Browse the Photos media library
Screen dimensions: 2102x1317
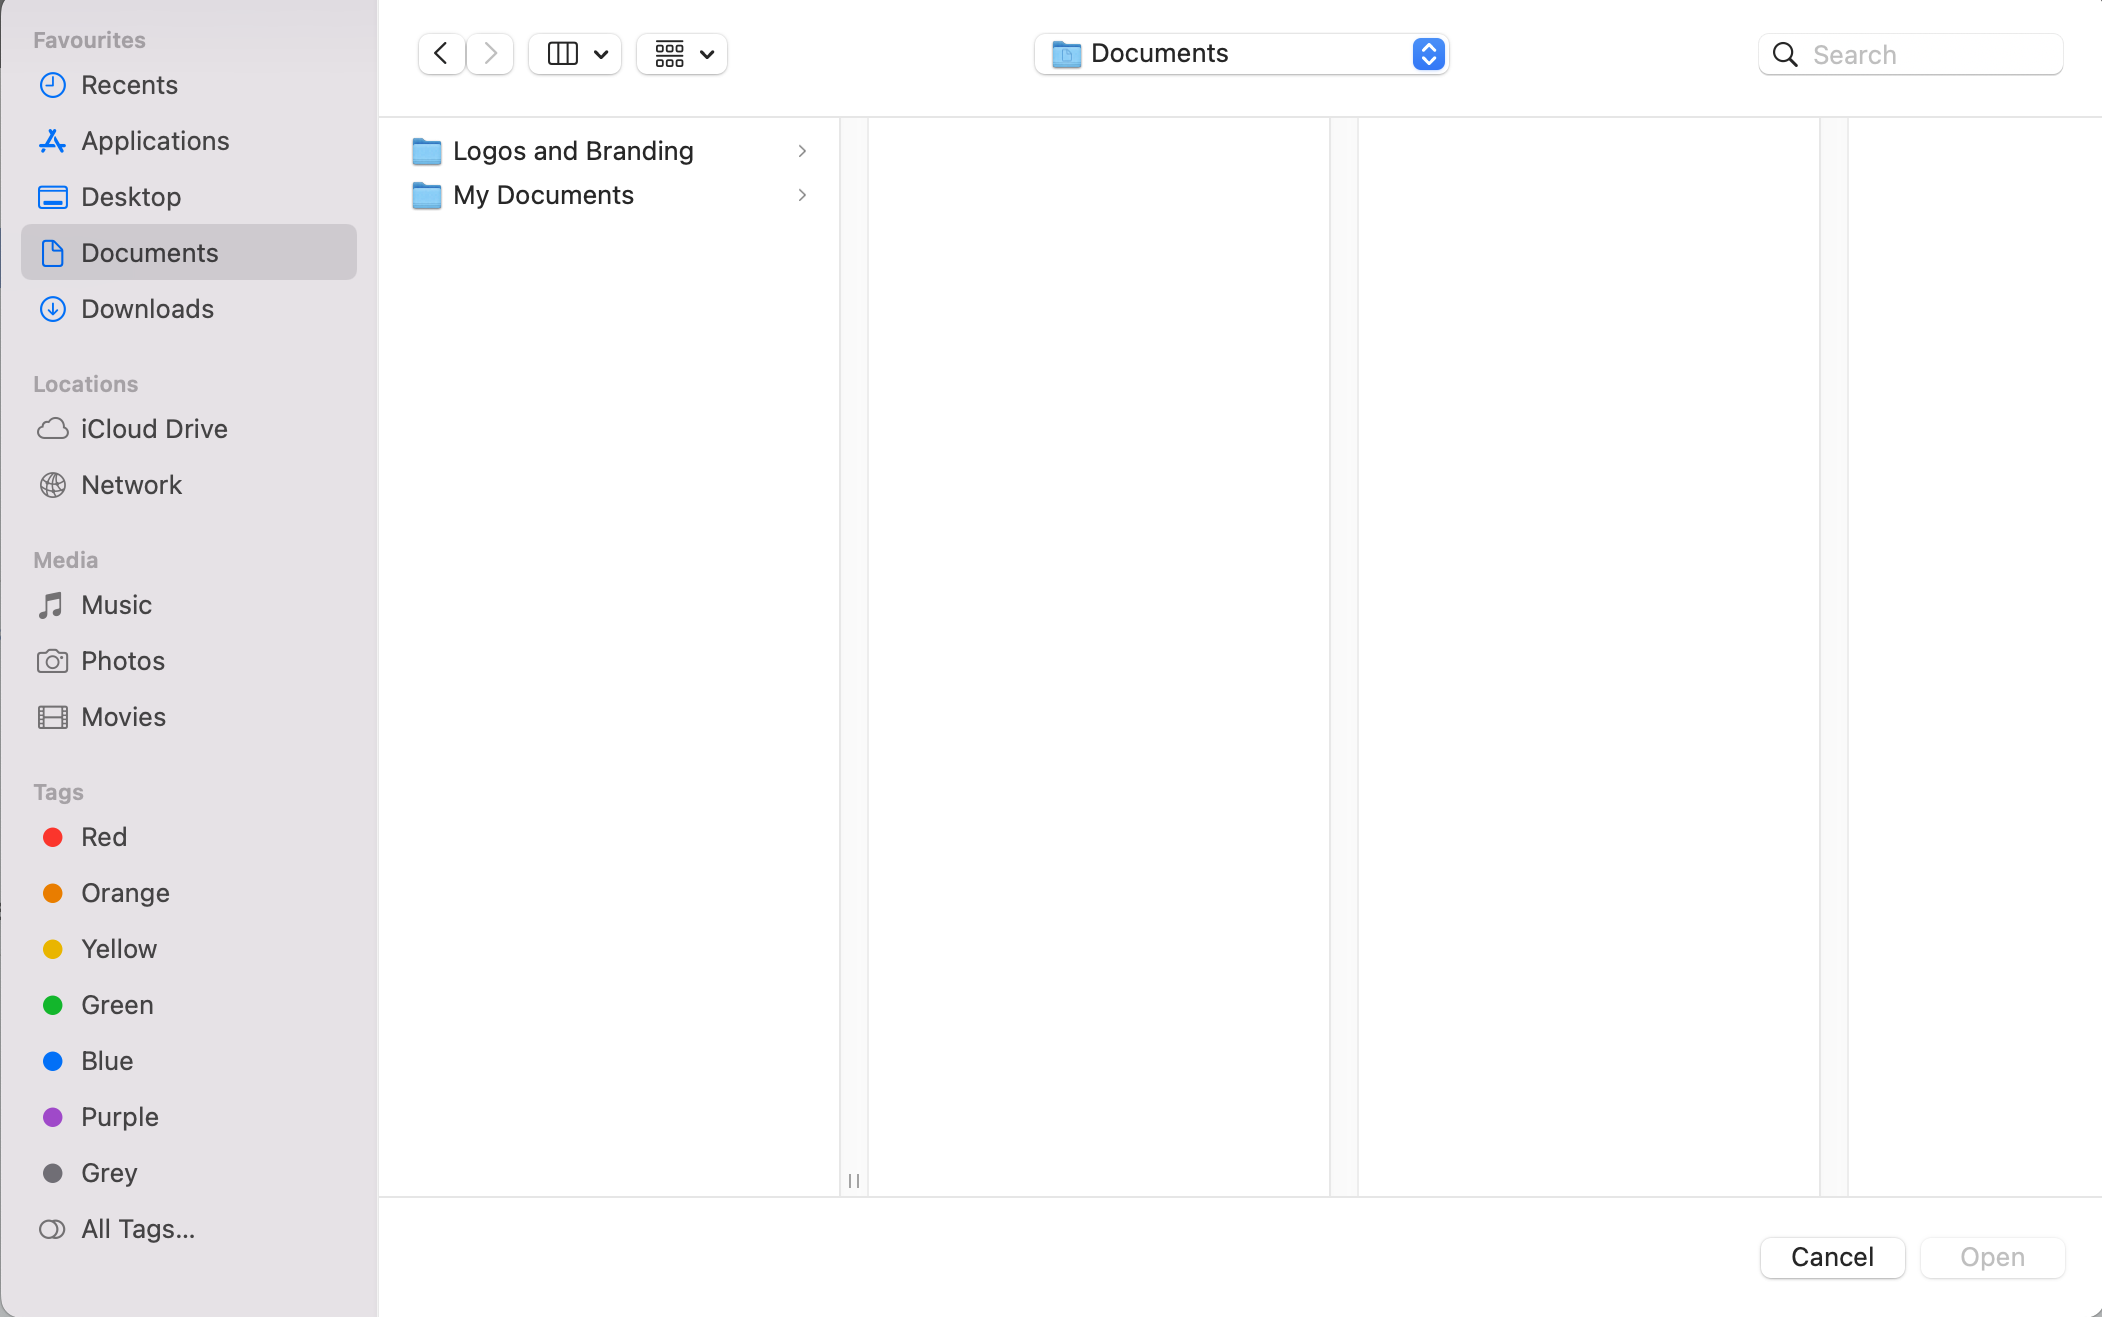tap(122, 661)
